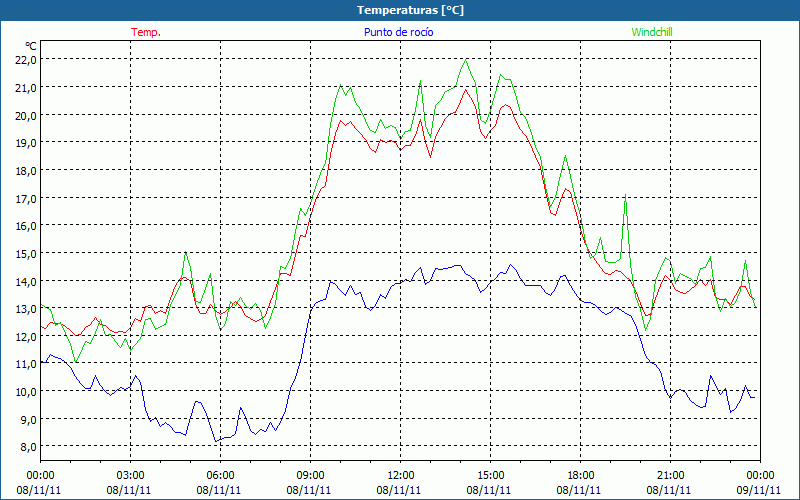Click the '17,0' y-axis value

tap(26, 198)
